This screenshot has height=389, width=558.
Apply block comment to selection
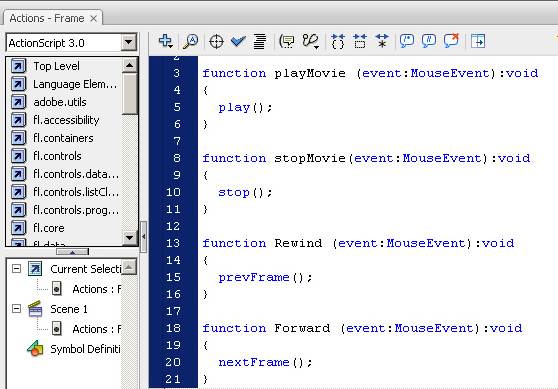407,41
